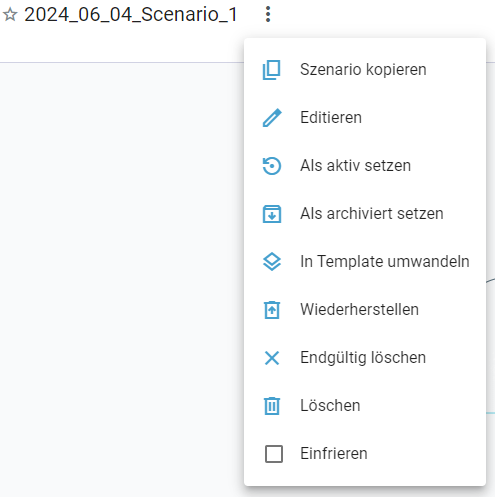This screenshot has height=497, width=495.
Task: Click the pencil edit icon
Action: point(272,118)
